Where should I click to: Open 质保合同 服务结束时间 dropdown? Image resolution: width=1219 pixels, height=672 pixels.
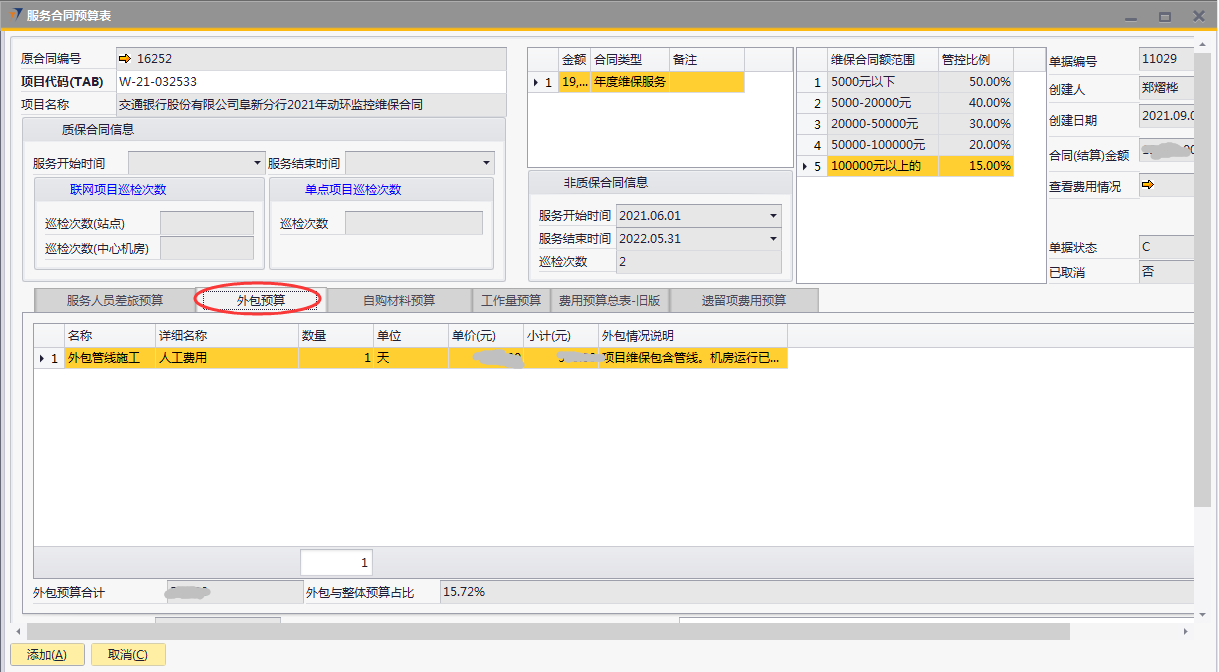486,163
